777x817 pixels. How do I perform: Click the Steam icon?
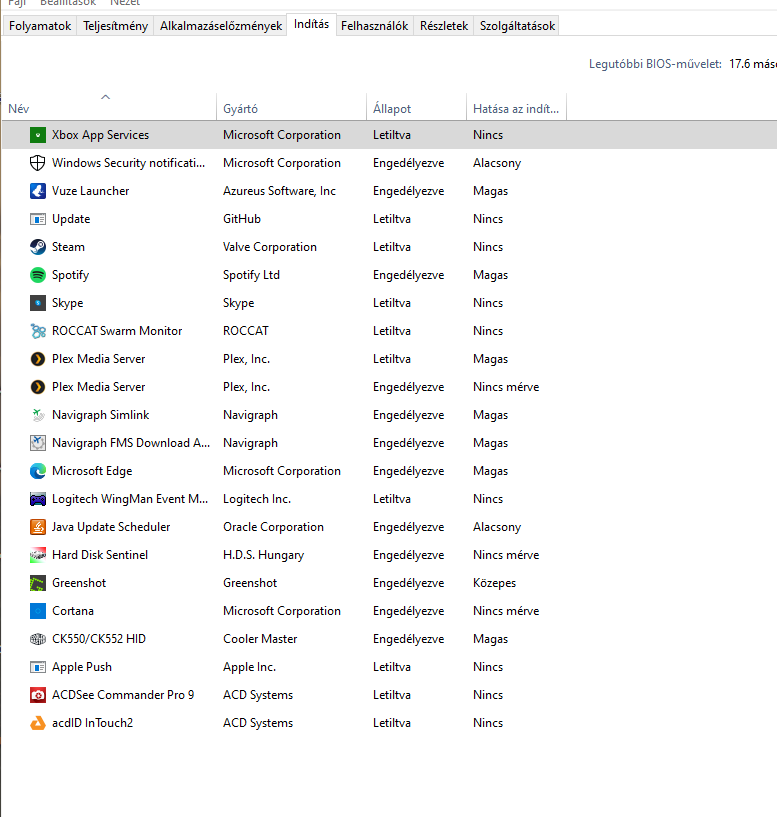coord(38,247)
